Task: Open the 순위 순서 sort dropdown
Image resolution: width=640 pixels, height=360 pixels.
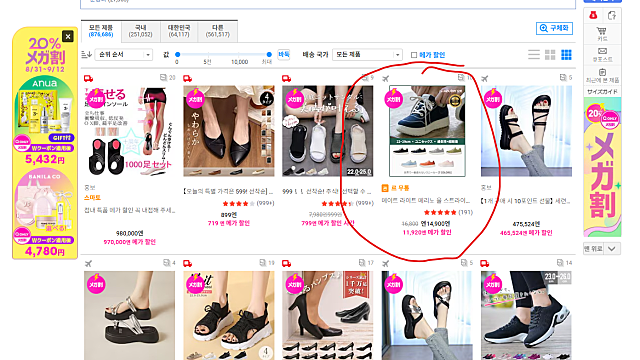Action: tap(124, 54)
